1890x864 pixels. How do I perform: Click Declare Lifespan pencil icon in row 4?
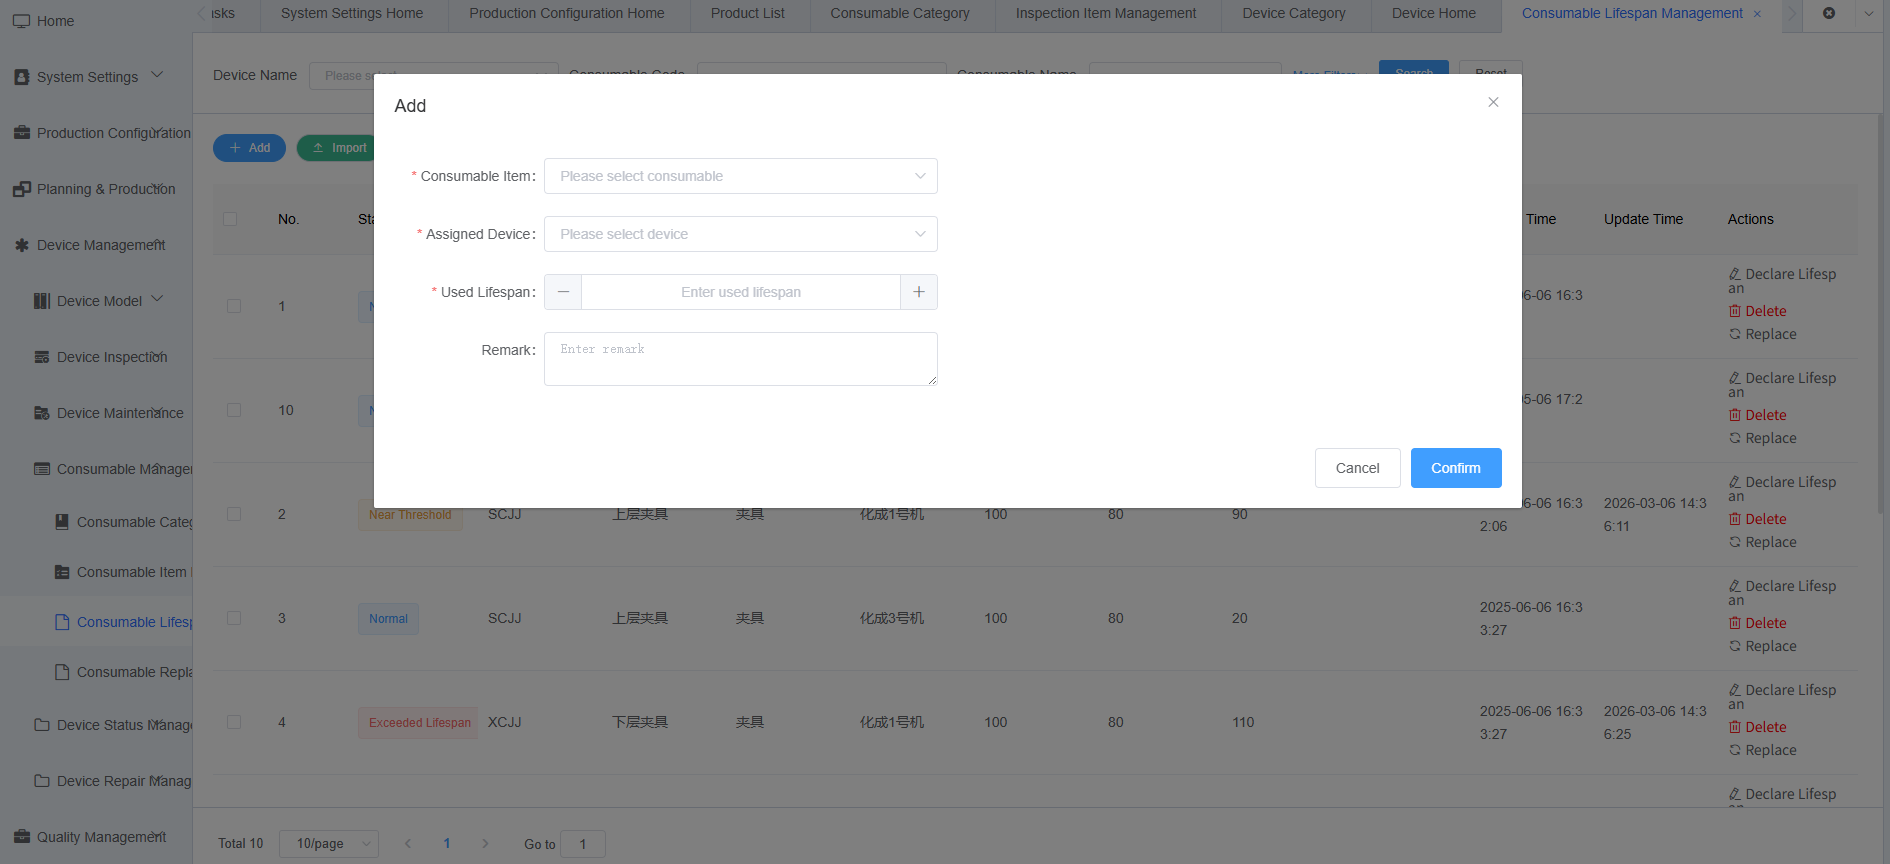point(1735,690)
